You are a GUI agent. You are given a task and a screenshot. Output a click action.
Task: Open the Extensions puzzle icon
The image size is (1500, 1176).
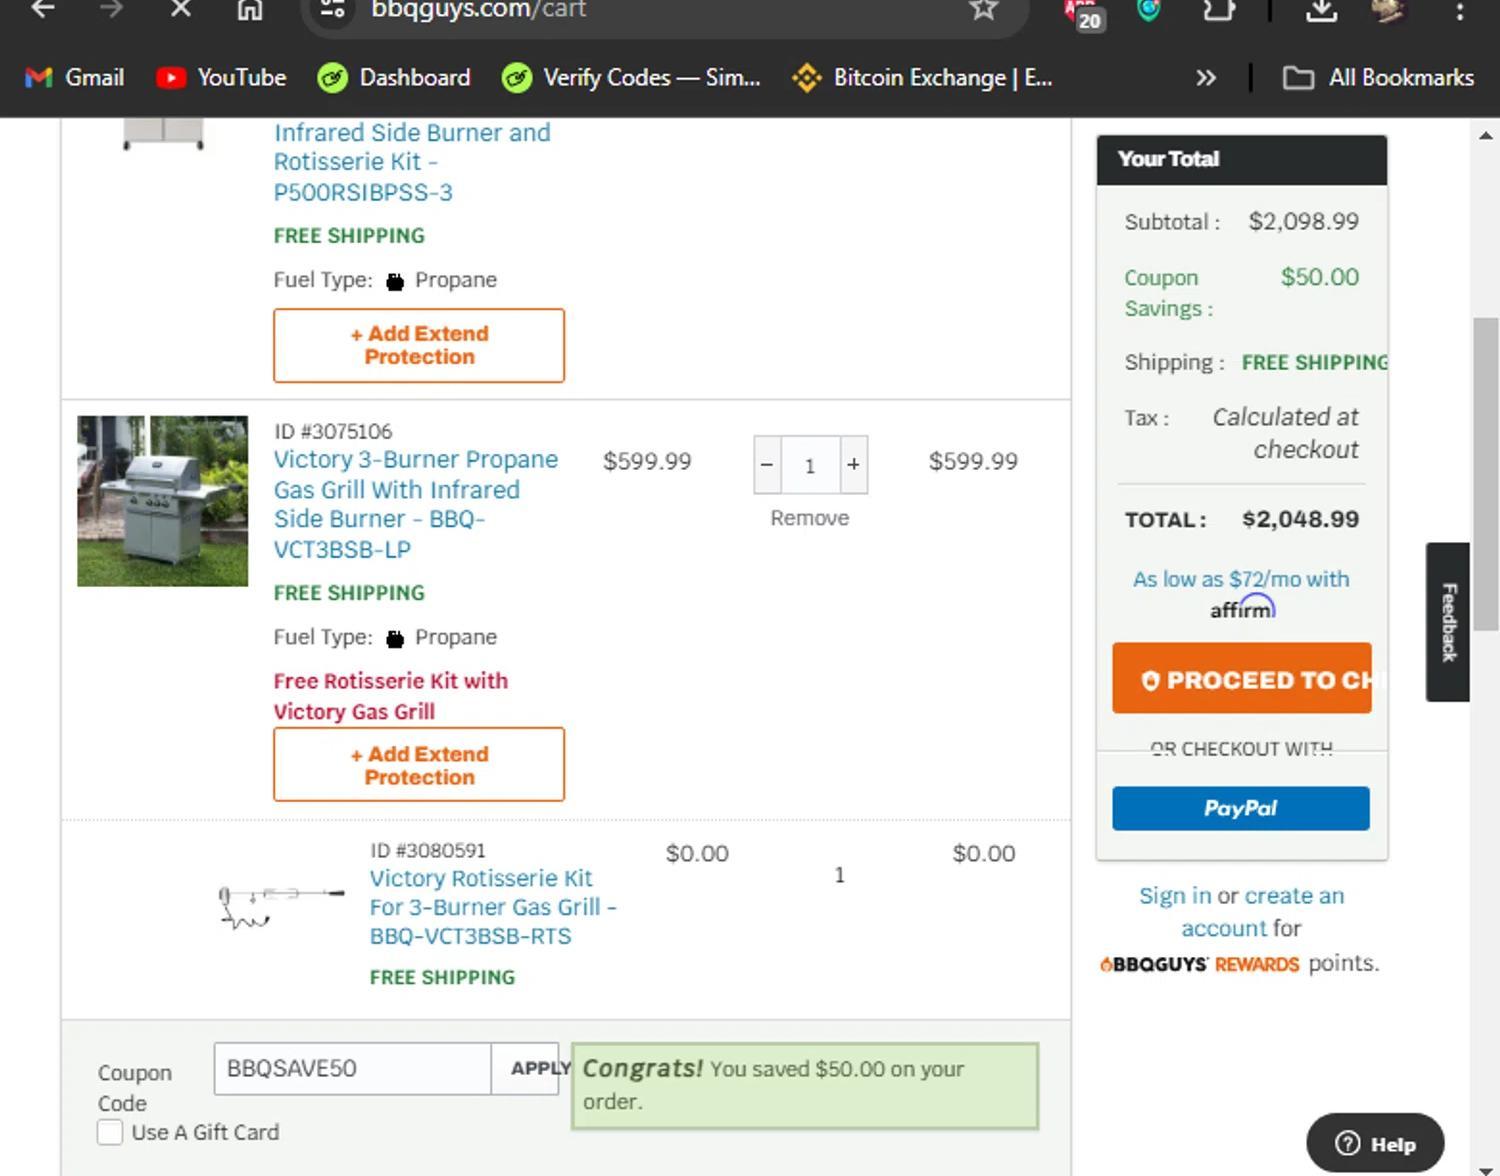pyautogui.click(x=1218, y=9)
